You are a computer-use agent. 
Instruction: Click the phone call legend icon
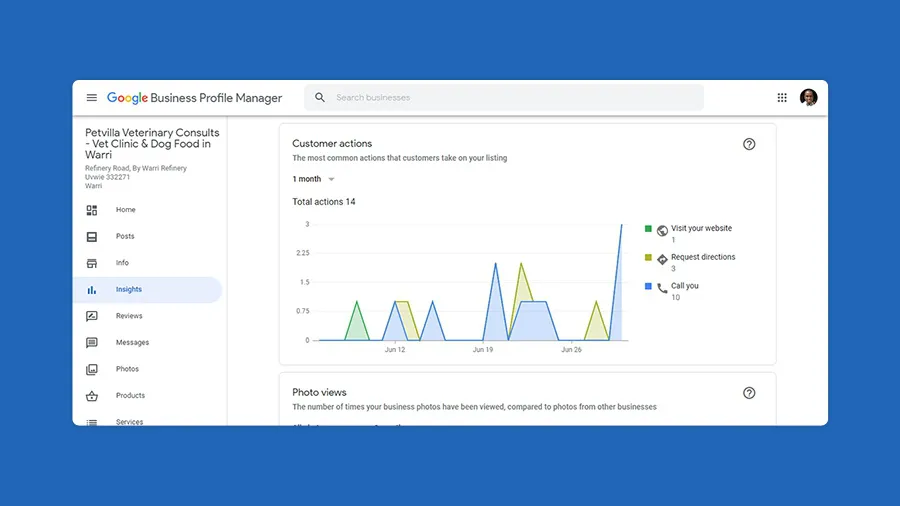pyautogui.click(x=662, y=288)
